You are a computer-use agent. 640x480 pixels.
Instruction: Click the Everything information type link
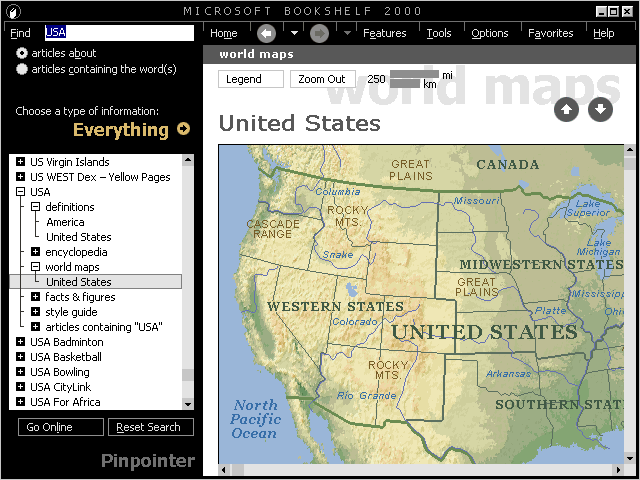pyautogui.click(x=121, y=129)
